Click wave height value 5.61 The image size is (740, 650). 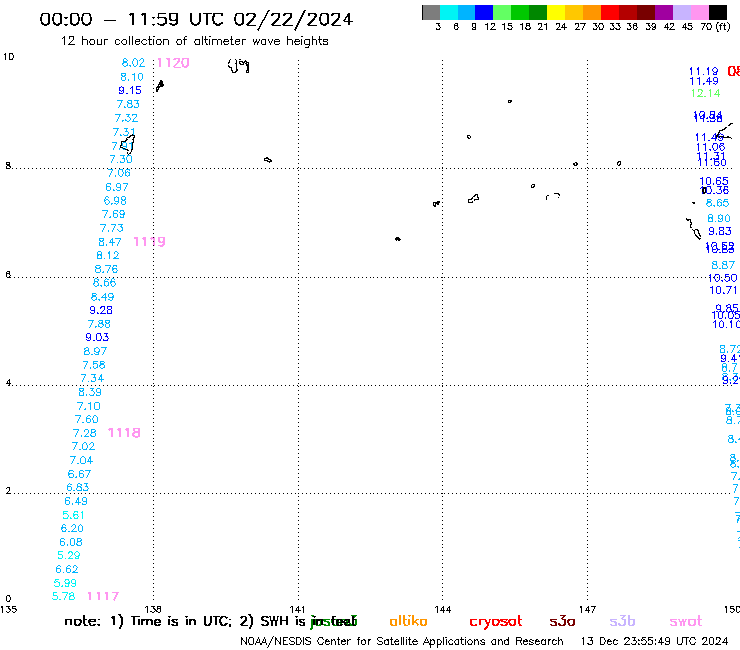click(x=74, y=515)
